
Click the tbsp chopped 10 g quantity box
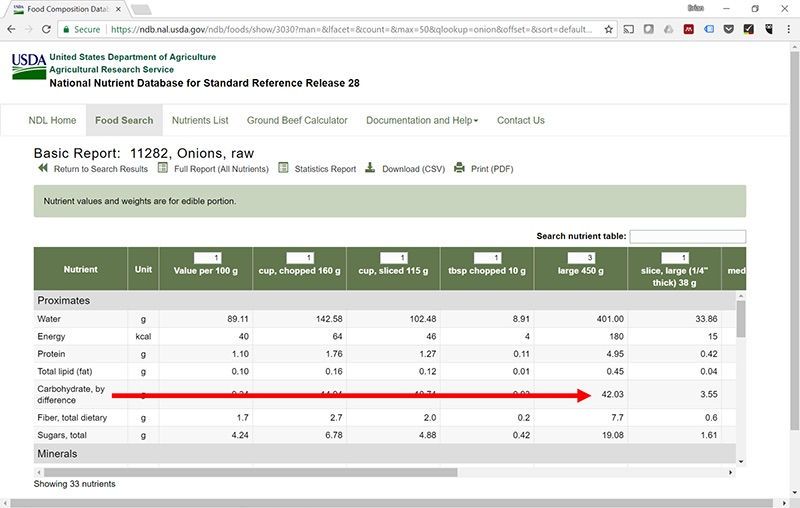(x=487, y=258)
